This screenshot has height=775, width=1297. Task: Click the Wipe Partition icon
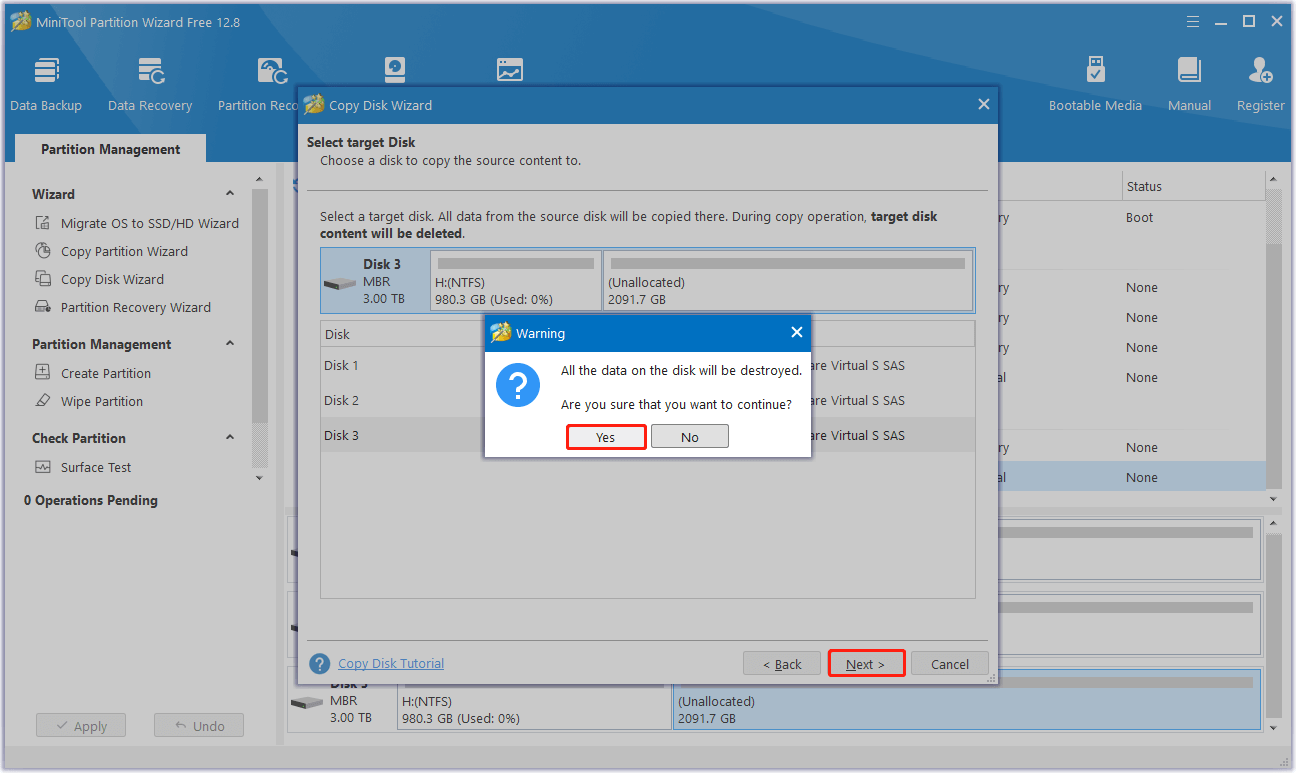pos(43,401)
